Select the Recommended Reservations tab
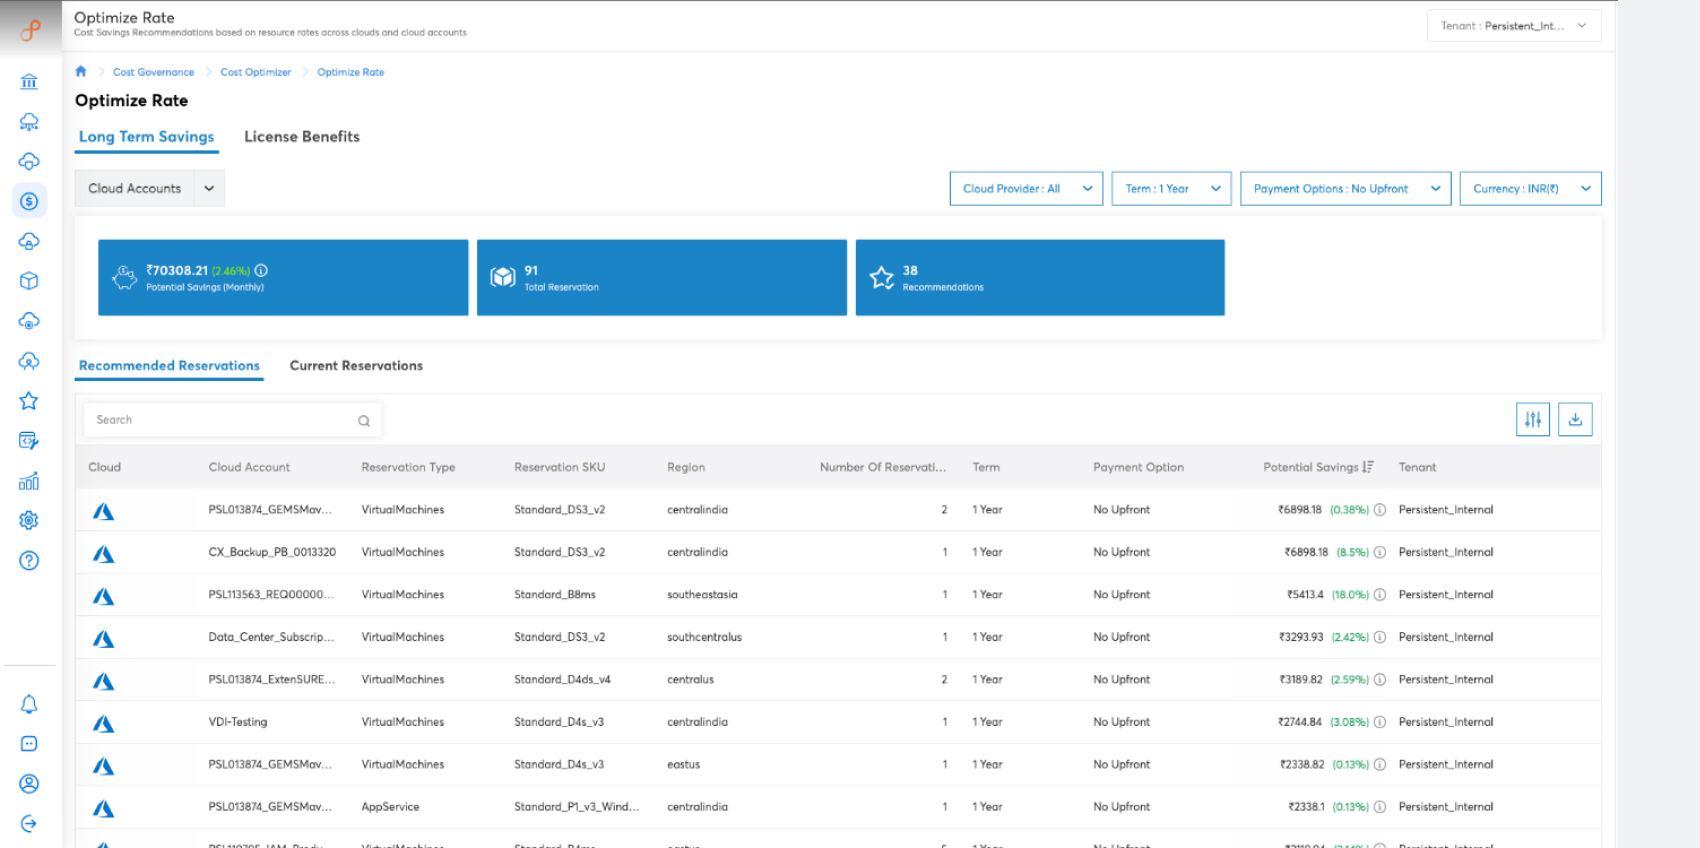The image size is (1700, 848). (x=169, y=366)
